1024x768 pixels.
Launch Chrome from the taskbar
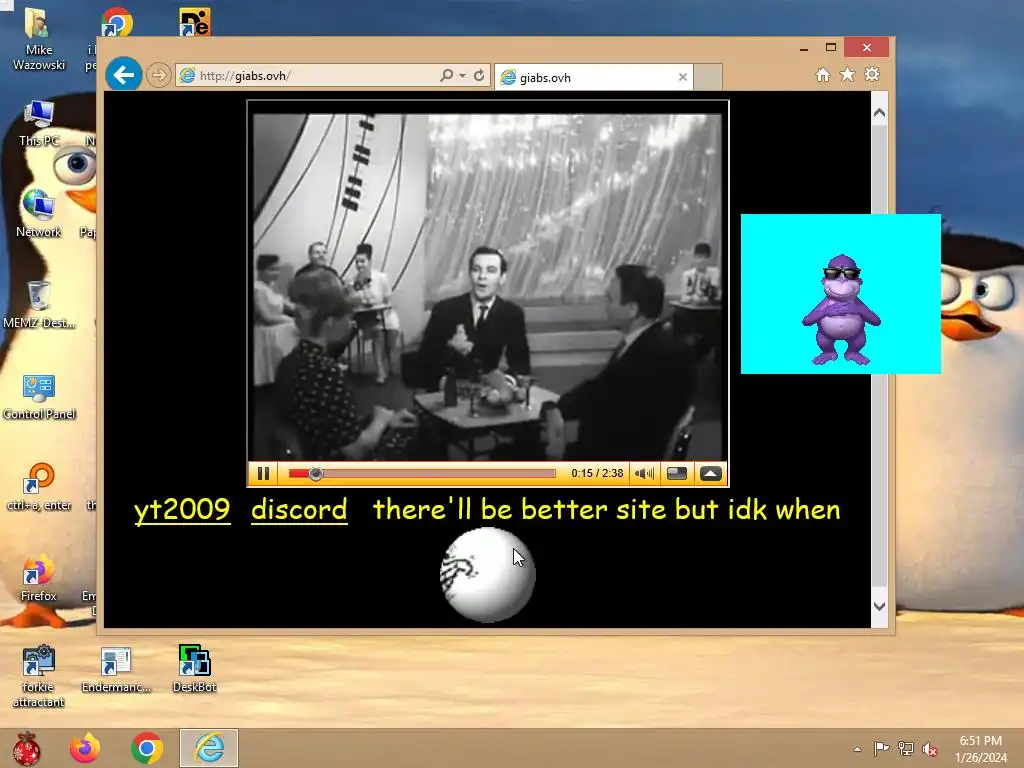coord(147,748)
